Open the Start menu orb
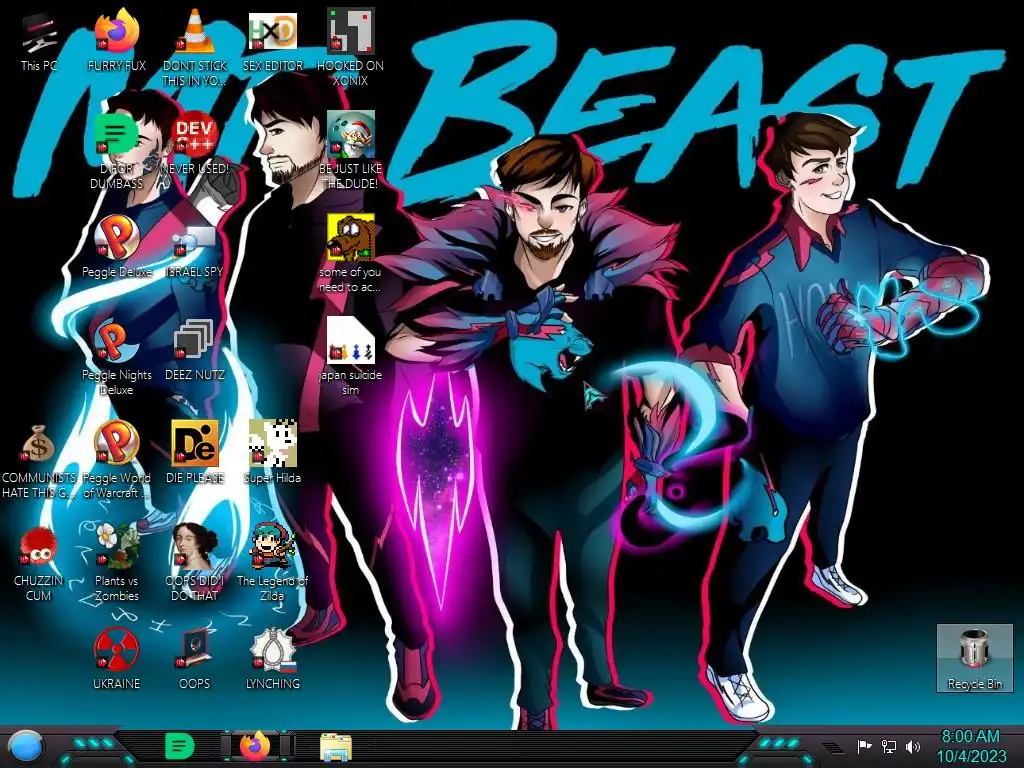Viewport: 1024px width, 768px height. coord(25,746)
